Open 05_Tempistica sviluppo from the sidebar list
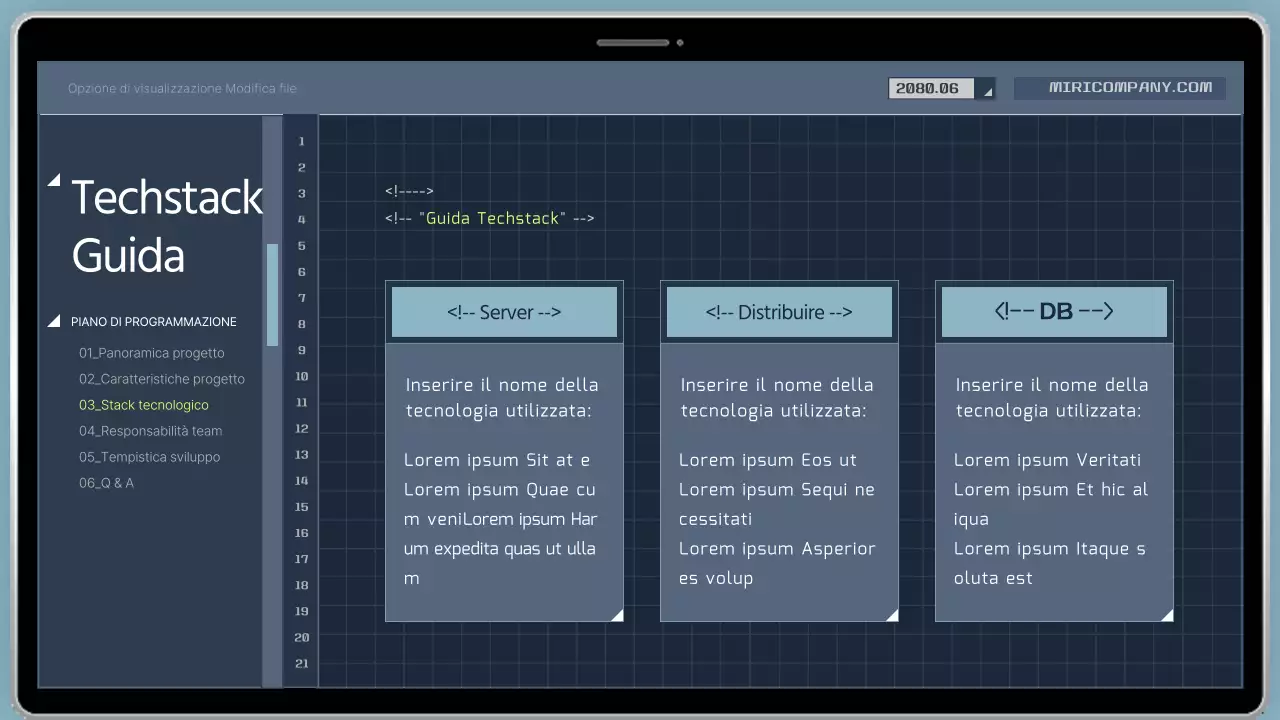This screenshot has height=720, width=1280. [149, 457]
